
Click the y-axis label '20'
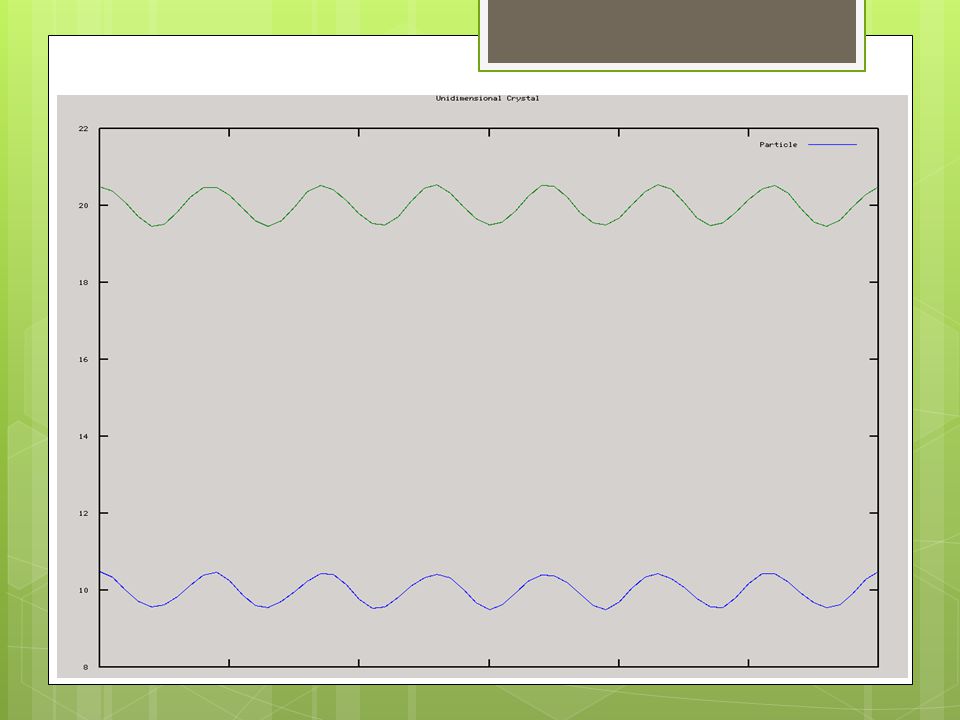point(83,206)
